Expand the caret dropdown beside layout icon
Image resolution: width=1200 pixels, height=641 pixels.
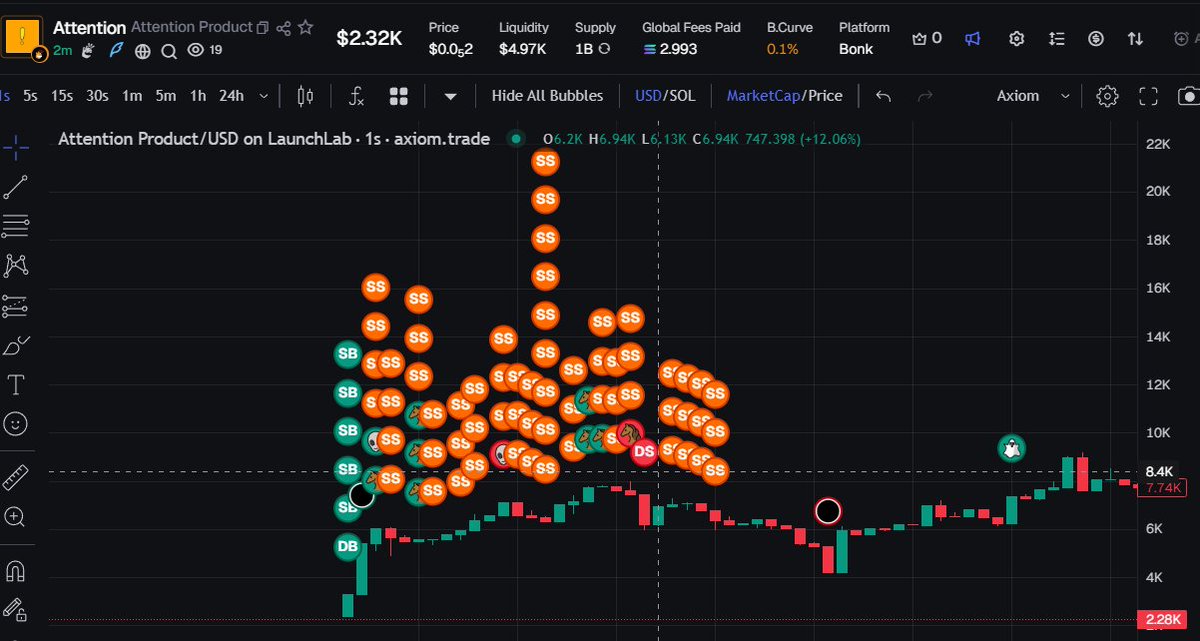coord(450,96)
